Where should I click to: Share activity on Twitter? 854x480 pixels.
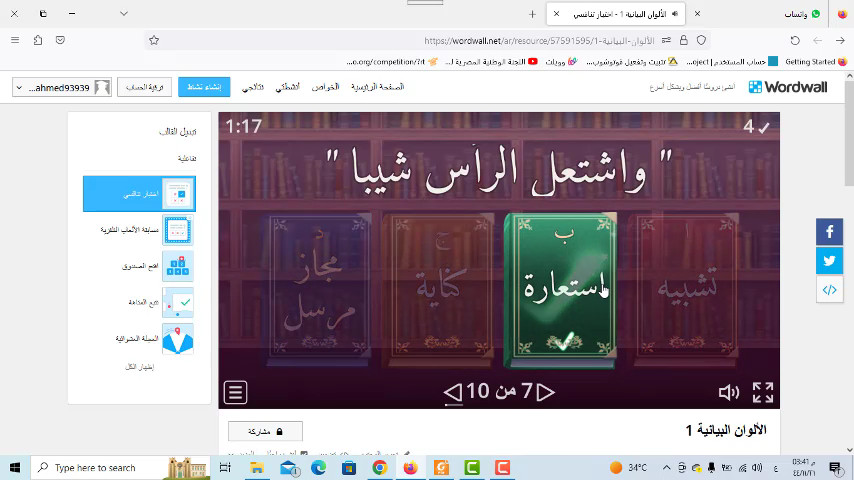tap(829, 260)
